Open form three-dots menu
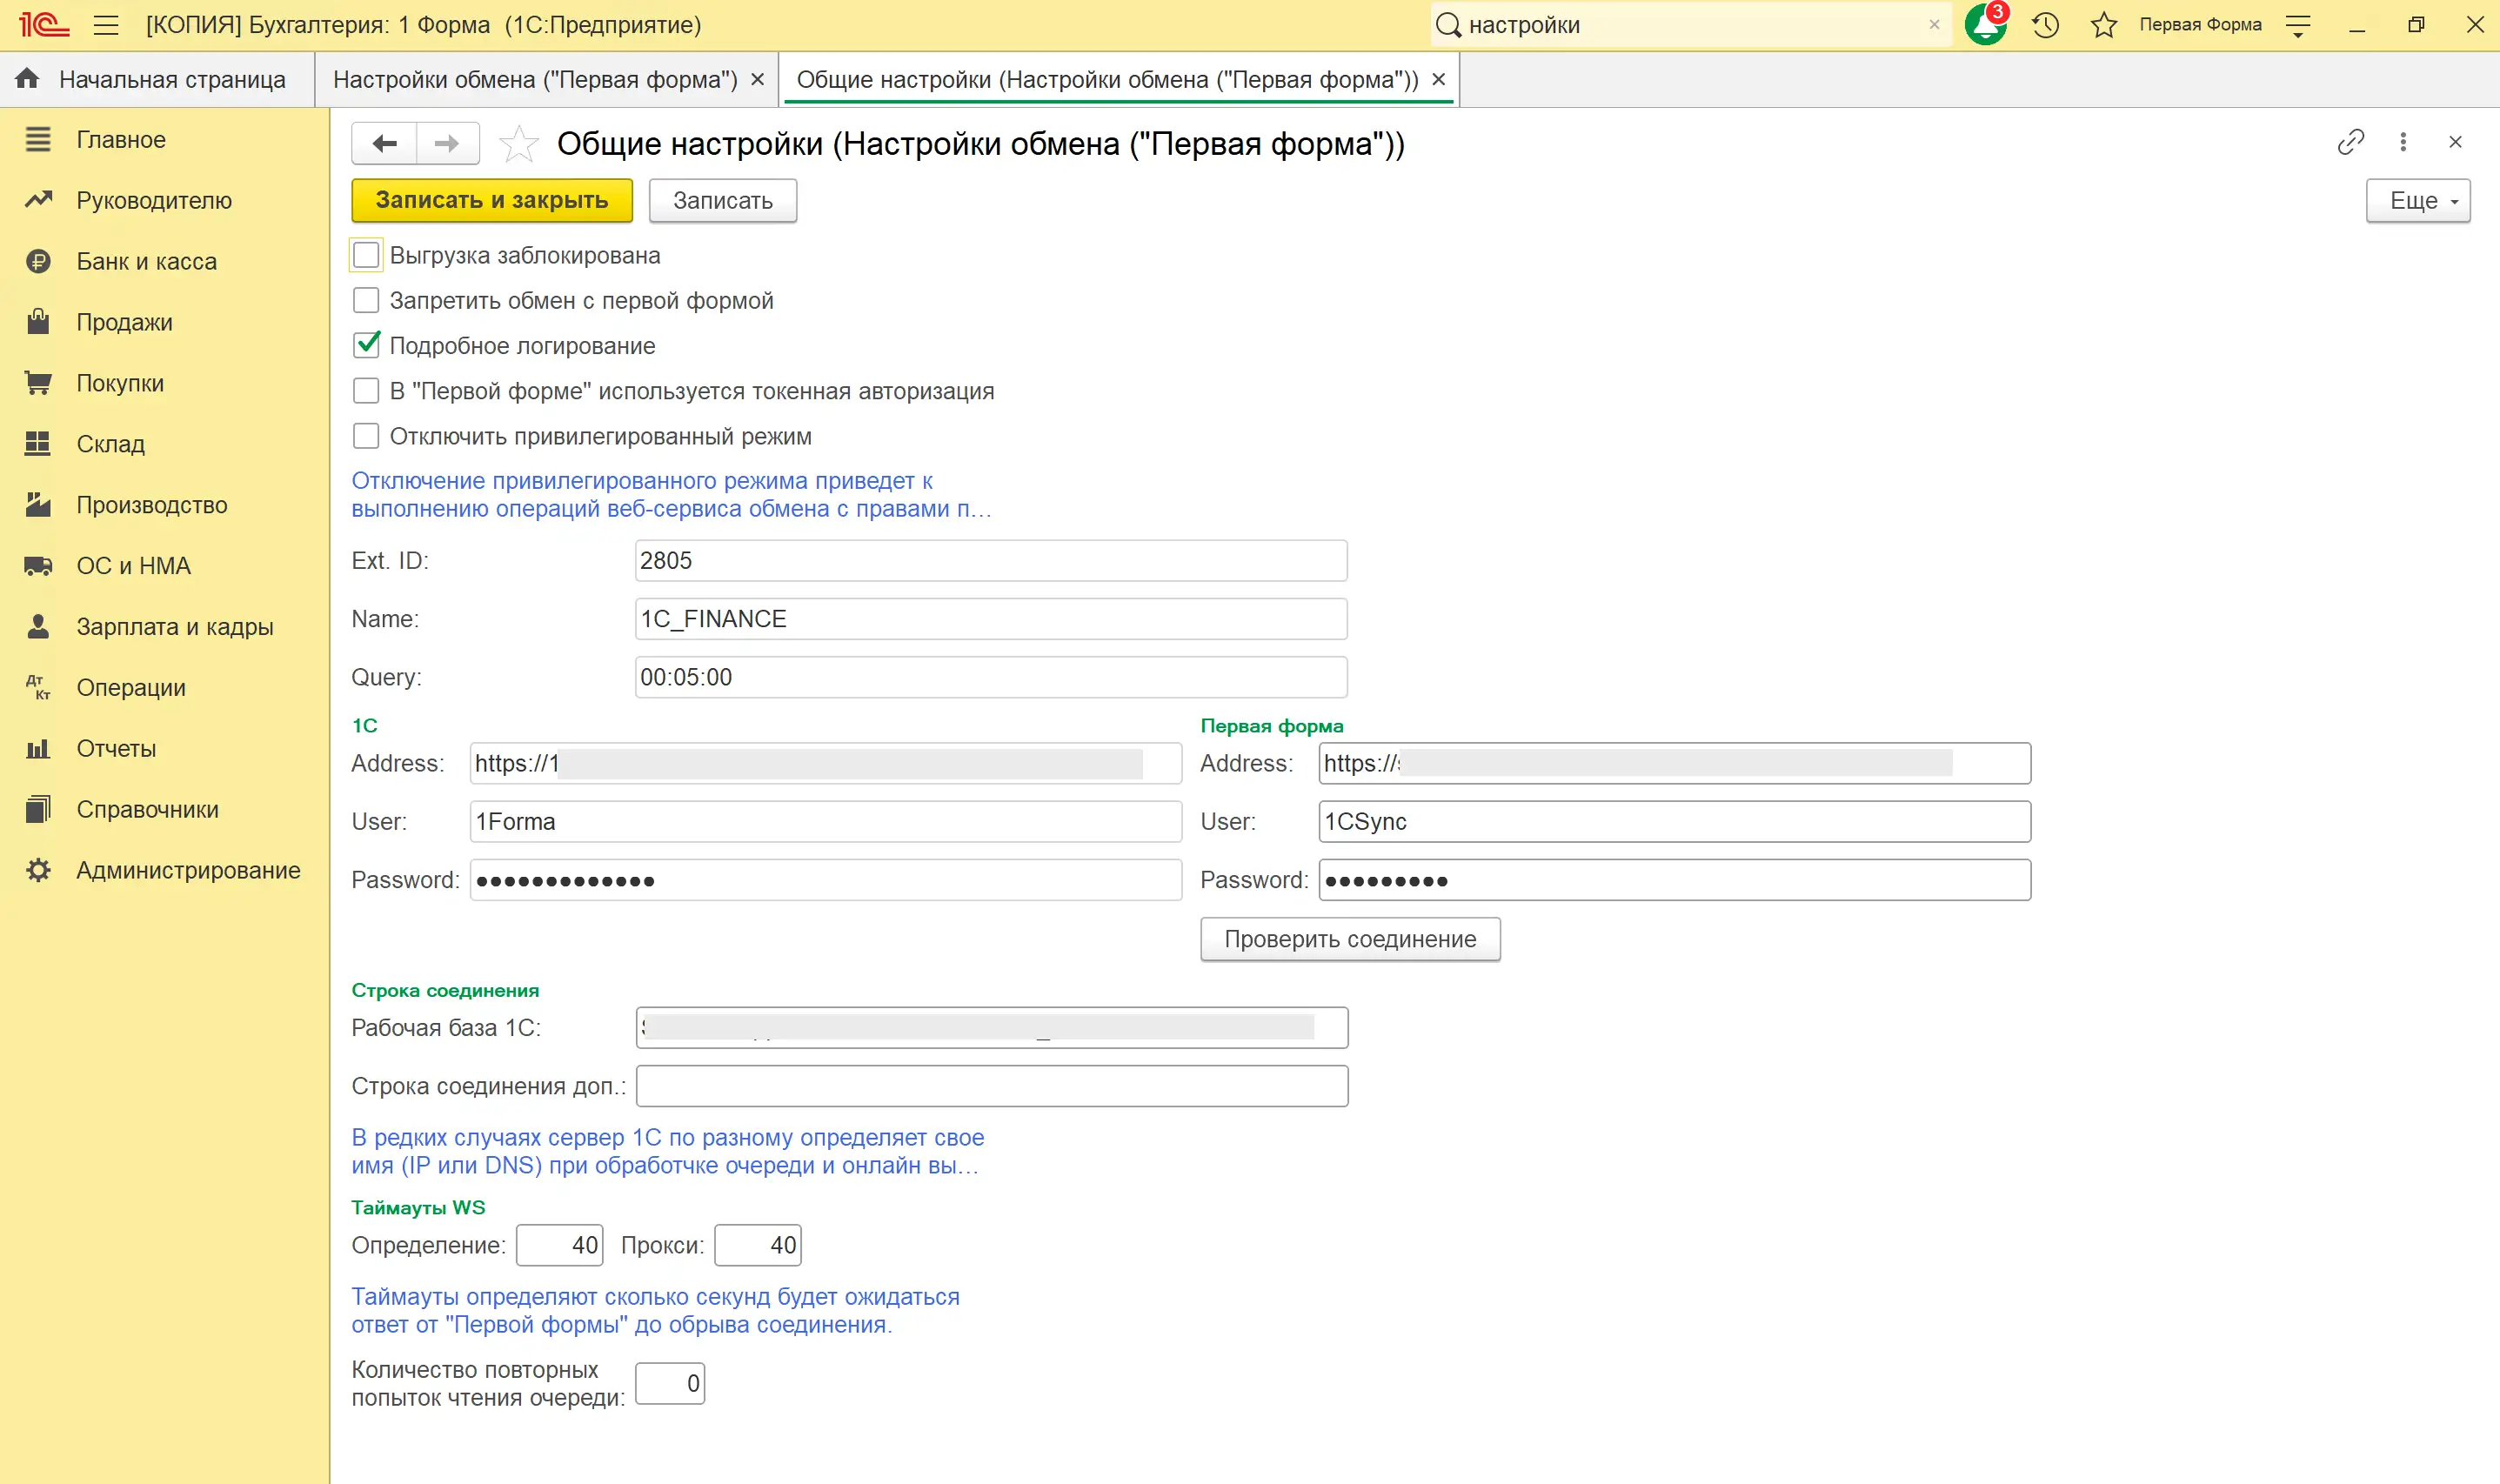The height and width of the screenshot is (1484, 2500). coord(2403,142)
